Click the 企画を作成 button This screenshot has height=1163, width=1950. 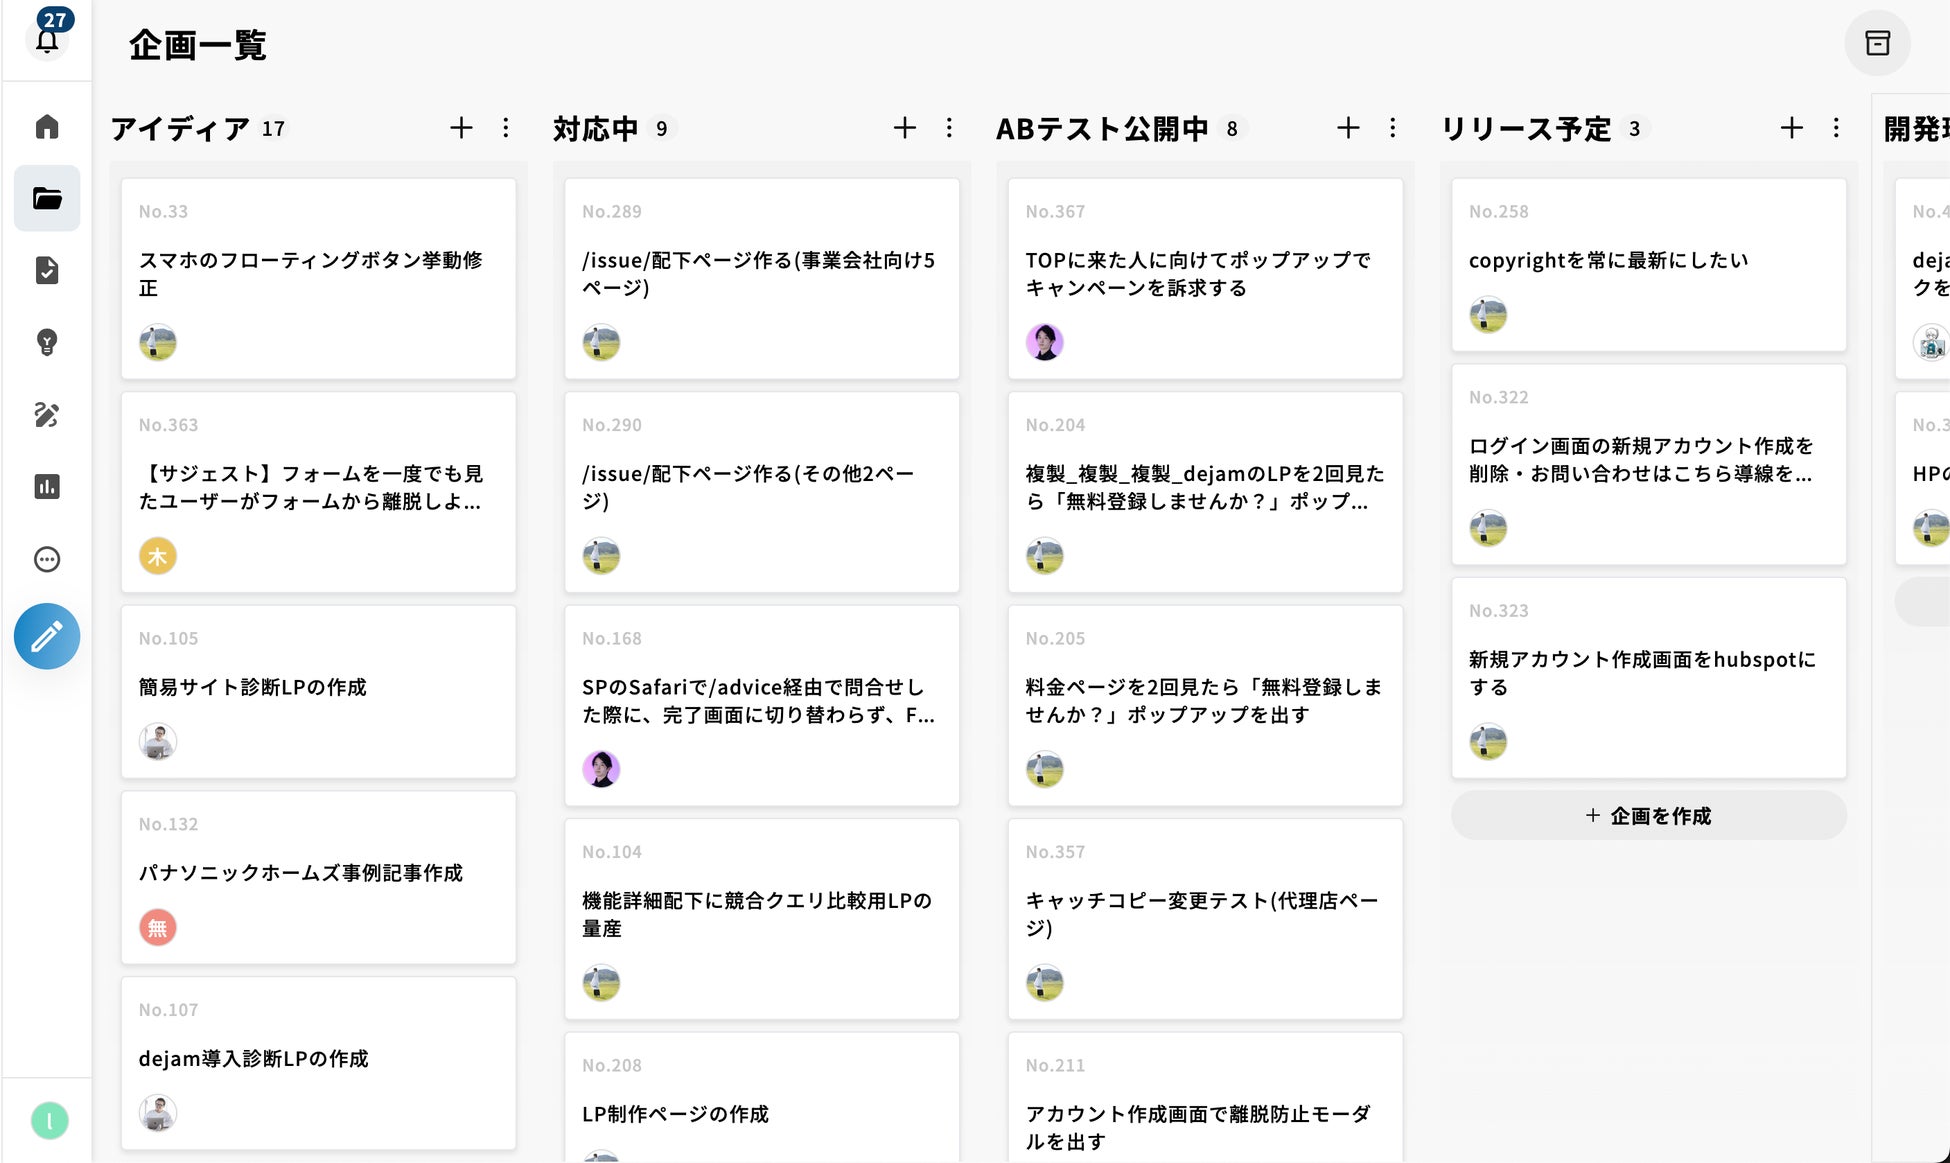pos(1648,816)
